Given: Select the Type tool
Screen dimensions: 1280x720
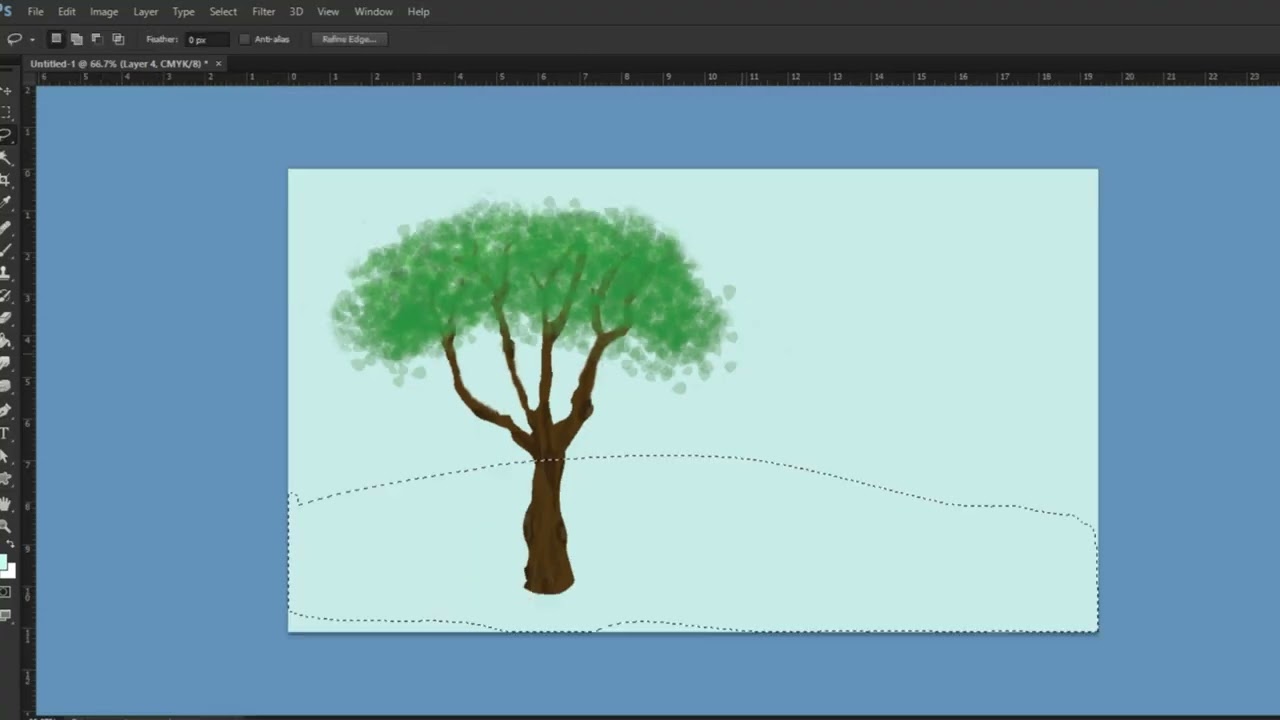Looking at the screenshot, I should click(x=5, y=433).
